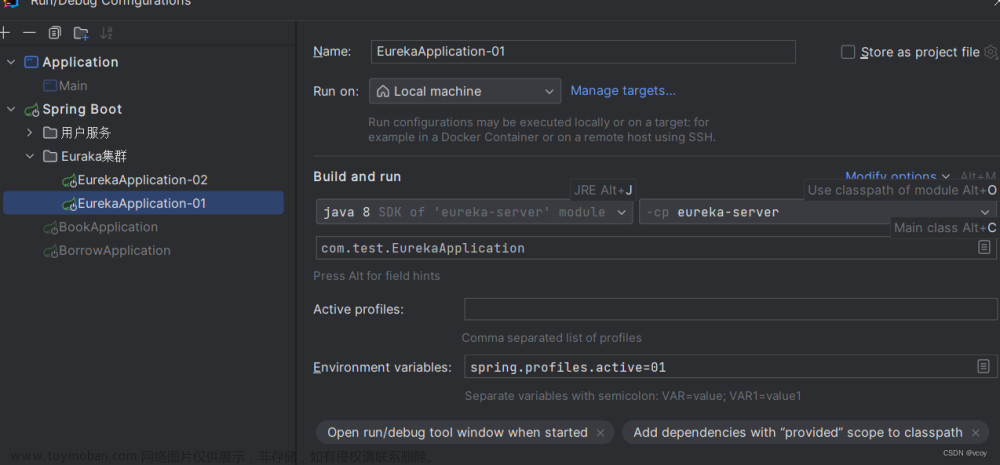Focus the Name input field
The image size is (1000, 465).
[583, 52]
